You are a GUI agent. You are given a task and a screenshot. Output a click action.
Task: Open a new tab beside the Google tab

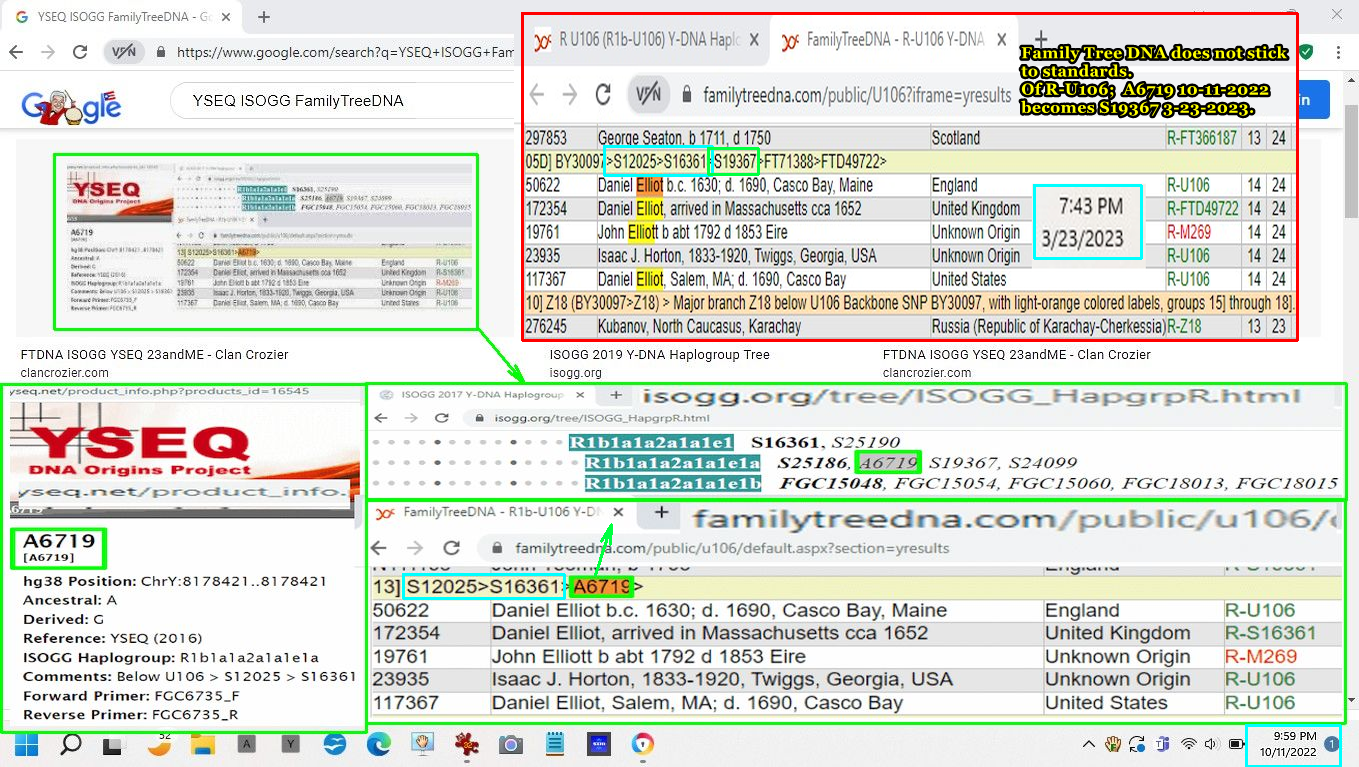tap(264, 17)
